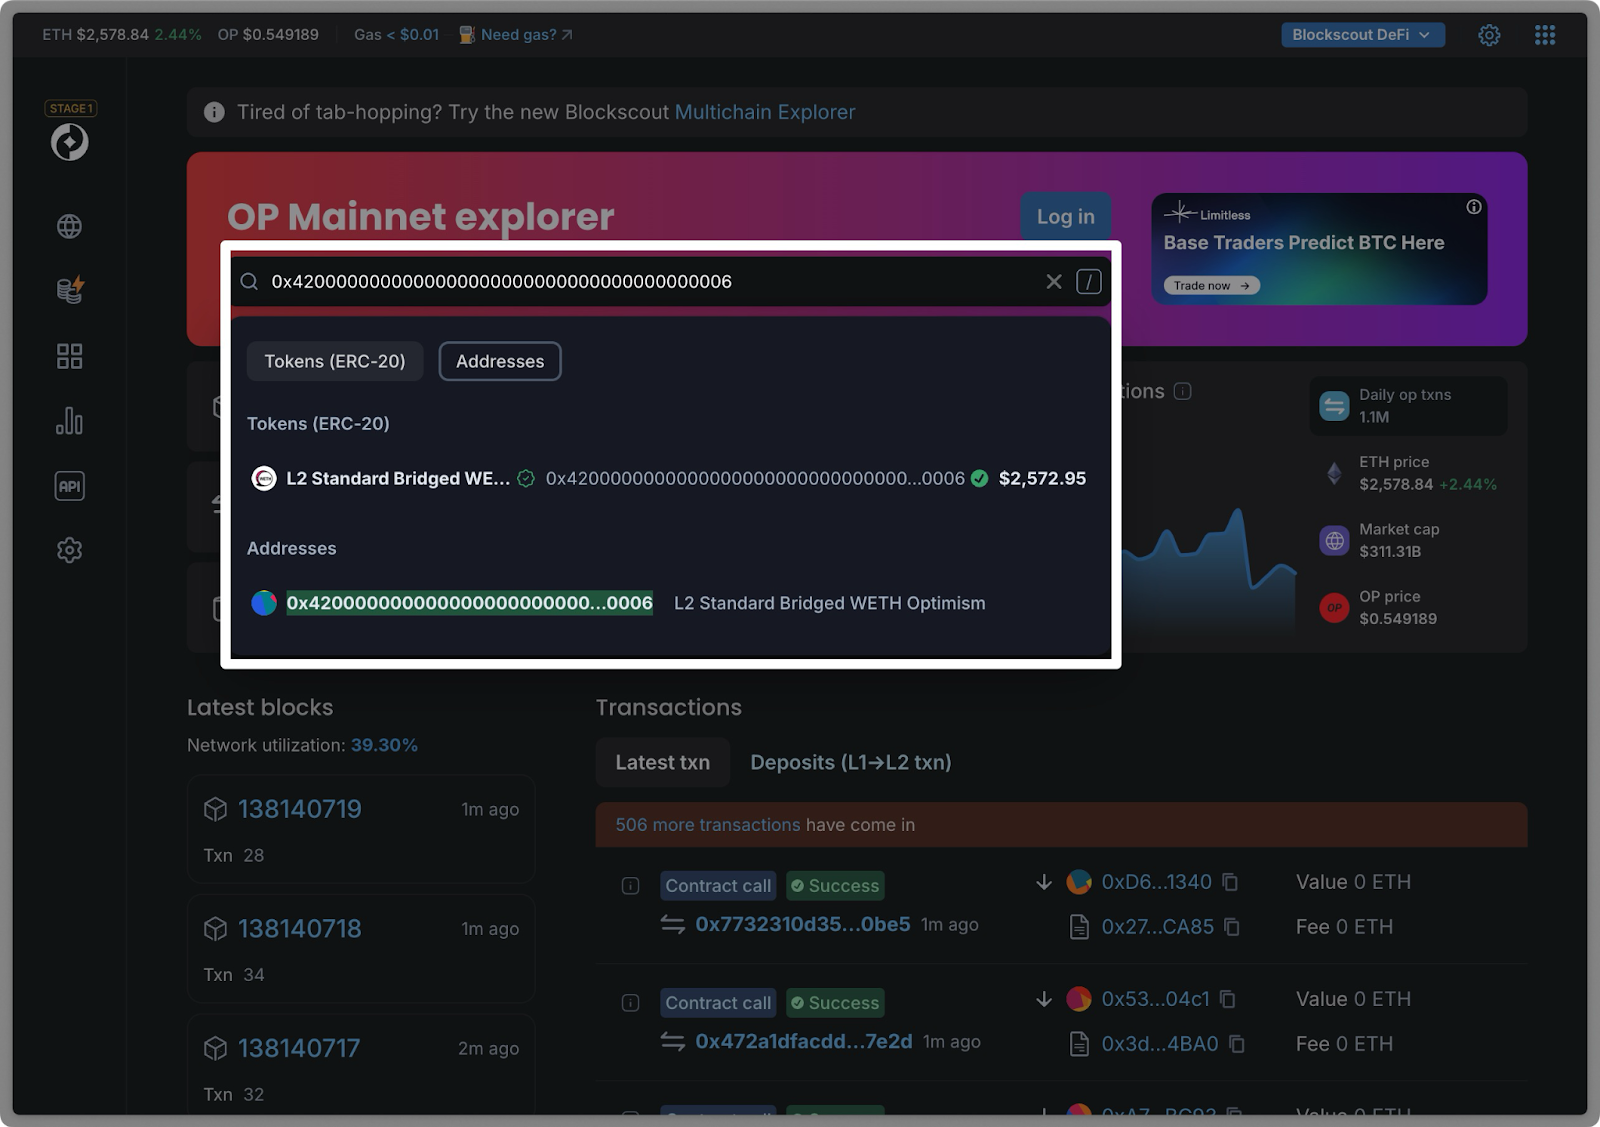Open the Blockchain globe sidebar icon
This screenshot has height=1127, width=1600.
69,226
